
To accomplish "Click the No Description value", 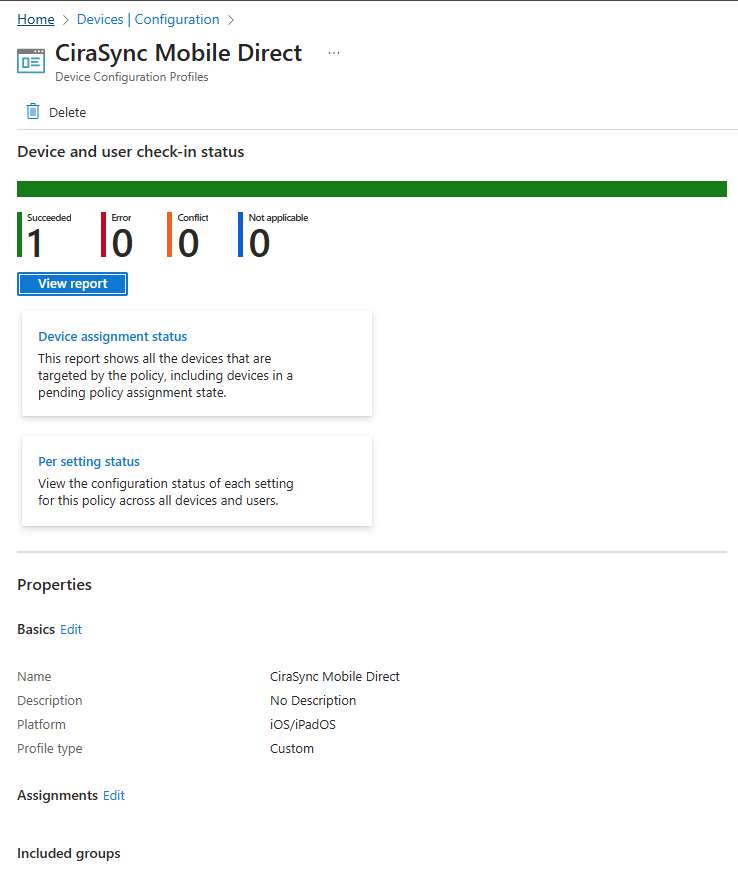I will tap(313, 701).
